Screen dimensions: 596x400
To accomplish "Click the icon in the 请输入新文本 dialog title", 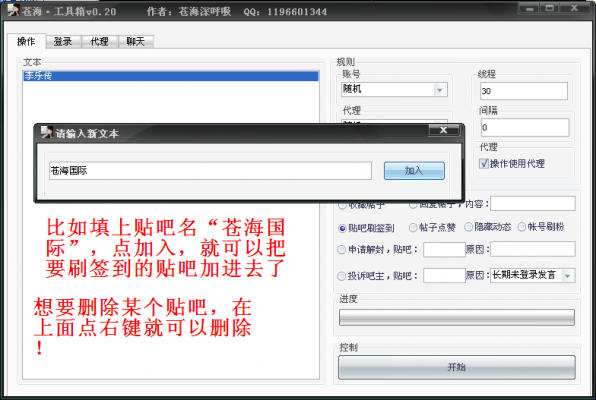I will click(x=46, y=132).
